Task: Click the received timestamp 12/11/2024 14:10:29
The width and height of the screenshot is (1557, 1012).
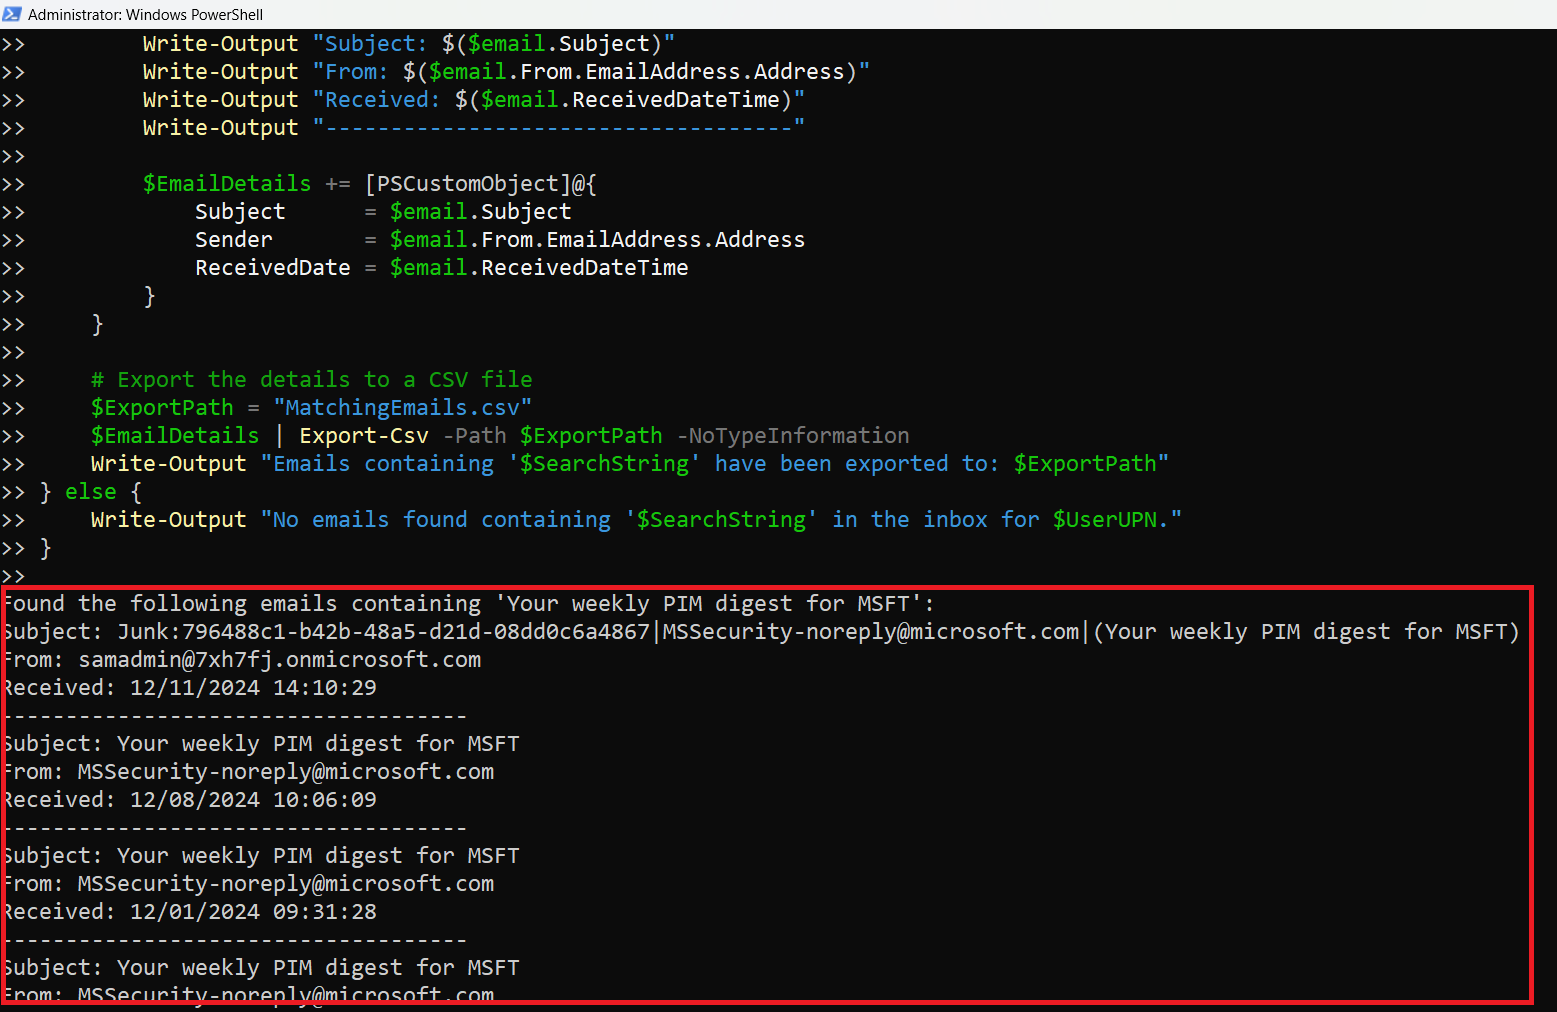Action: pos(253,688)
